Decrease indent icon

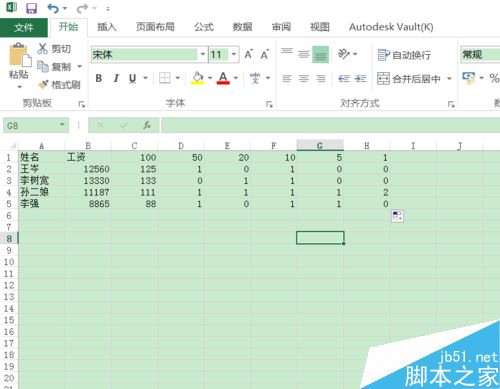pos(344,79)
